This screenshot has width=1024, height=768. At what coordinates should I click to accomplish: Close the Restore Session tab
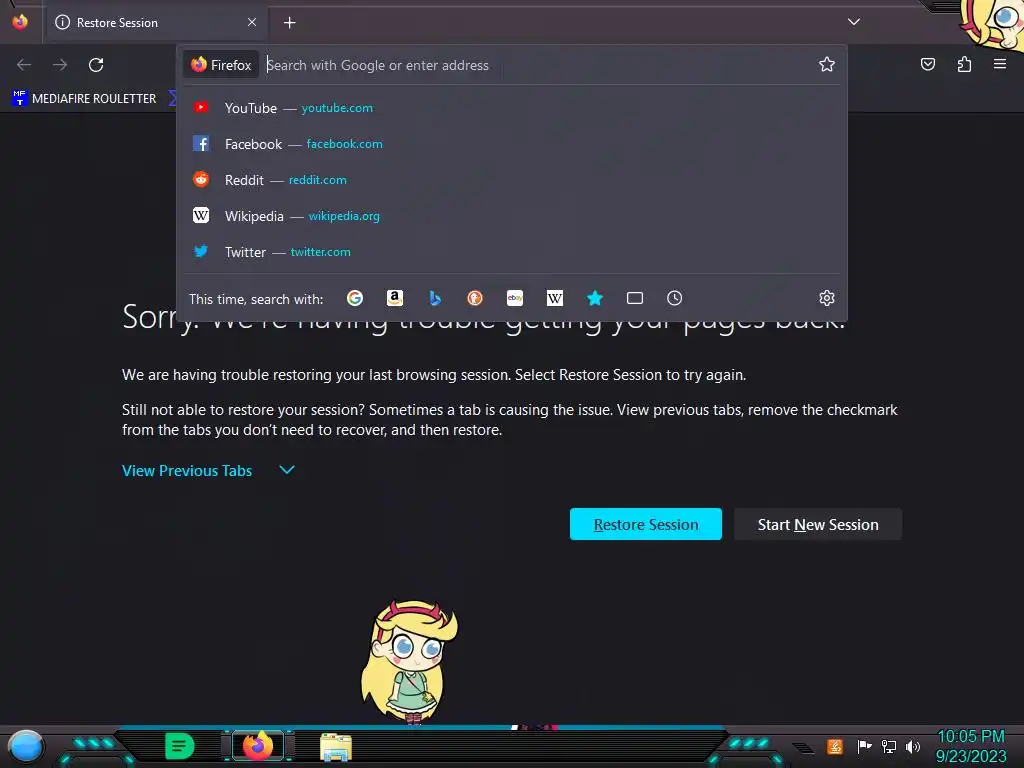[x=252, y=22]
